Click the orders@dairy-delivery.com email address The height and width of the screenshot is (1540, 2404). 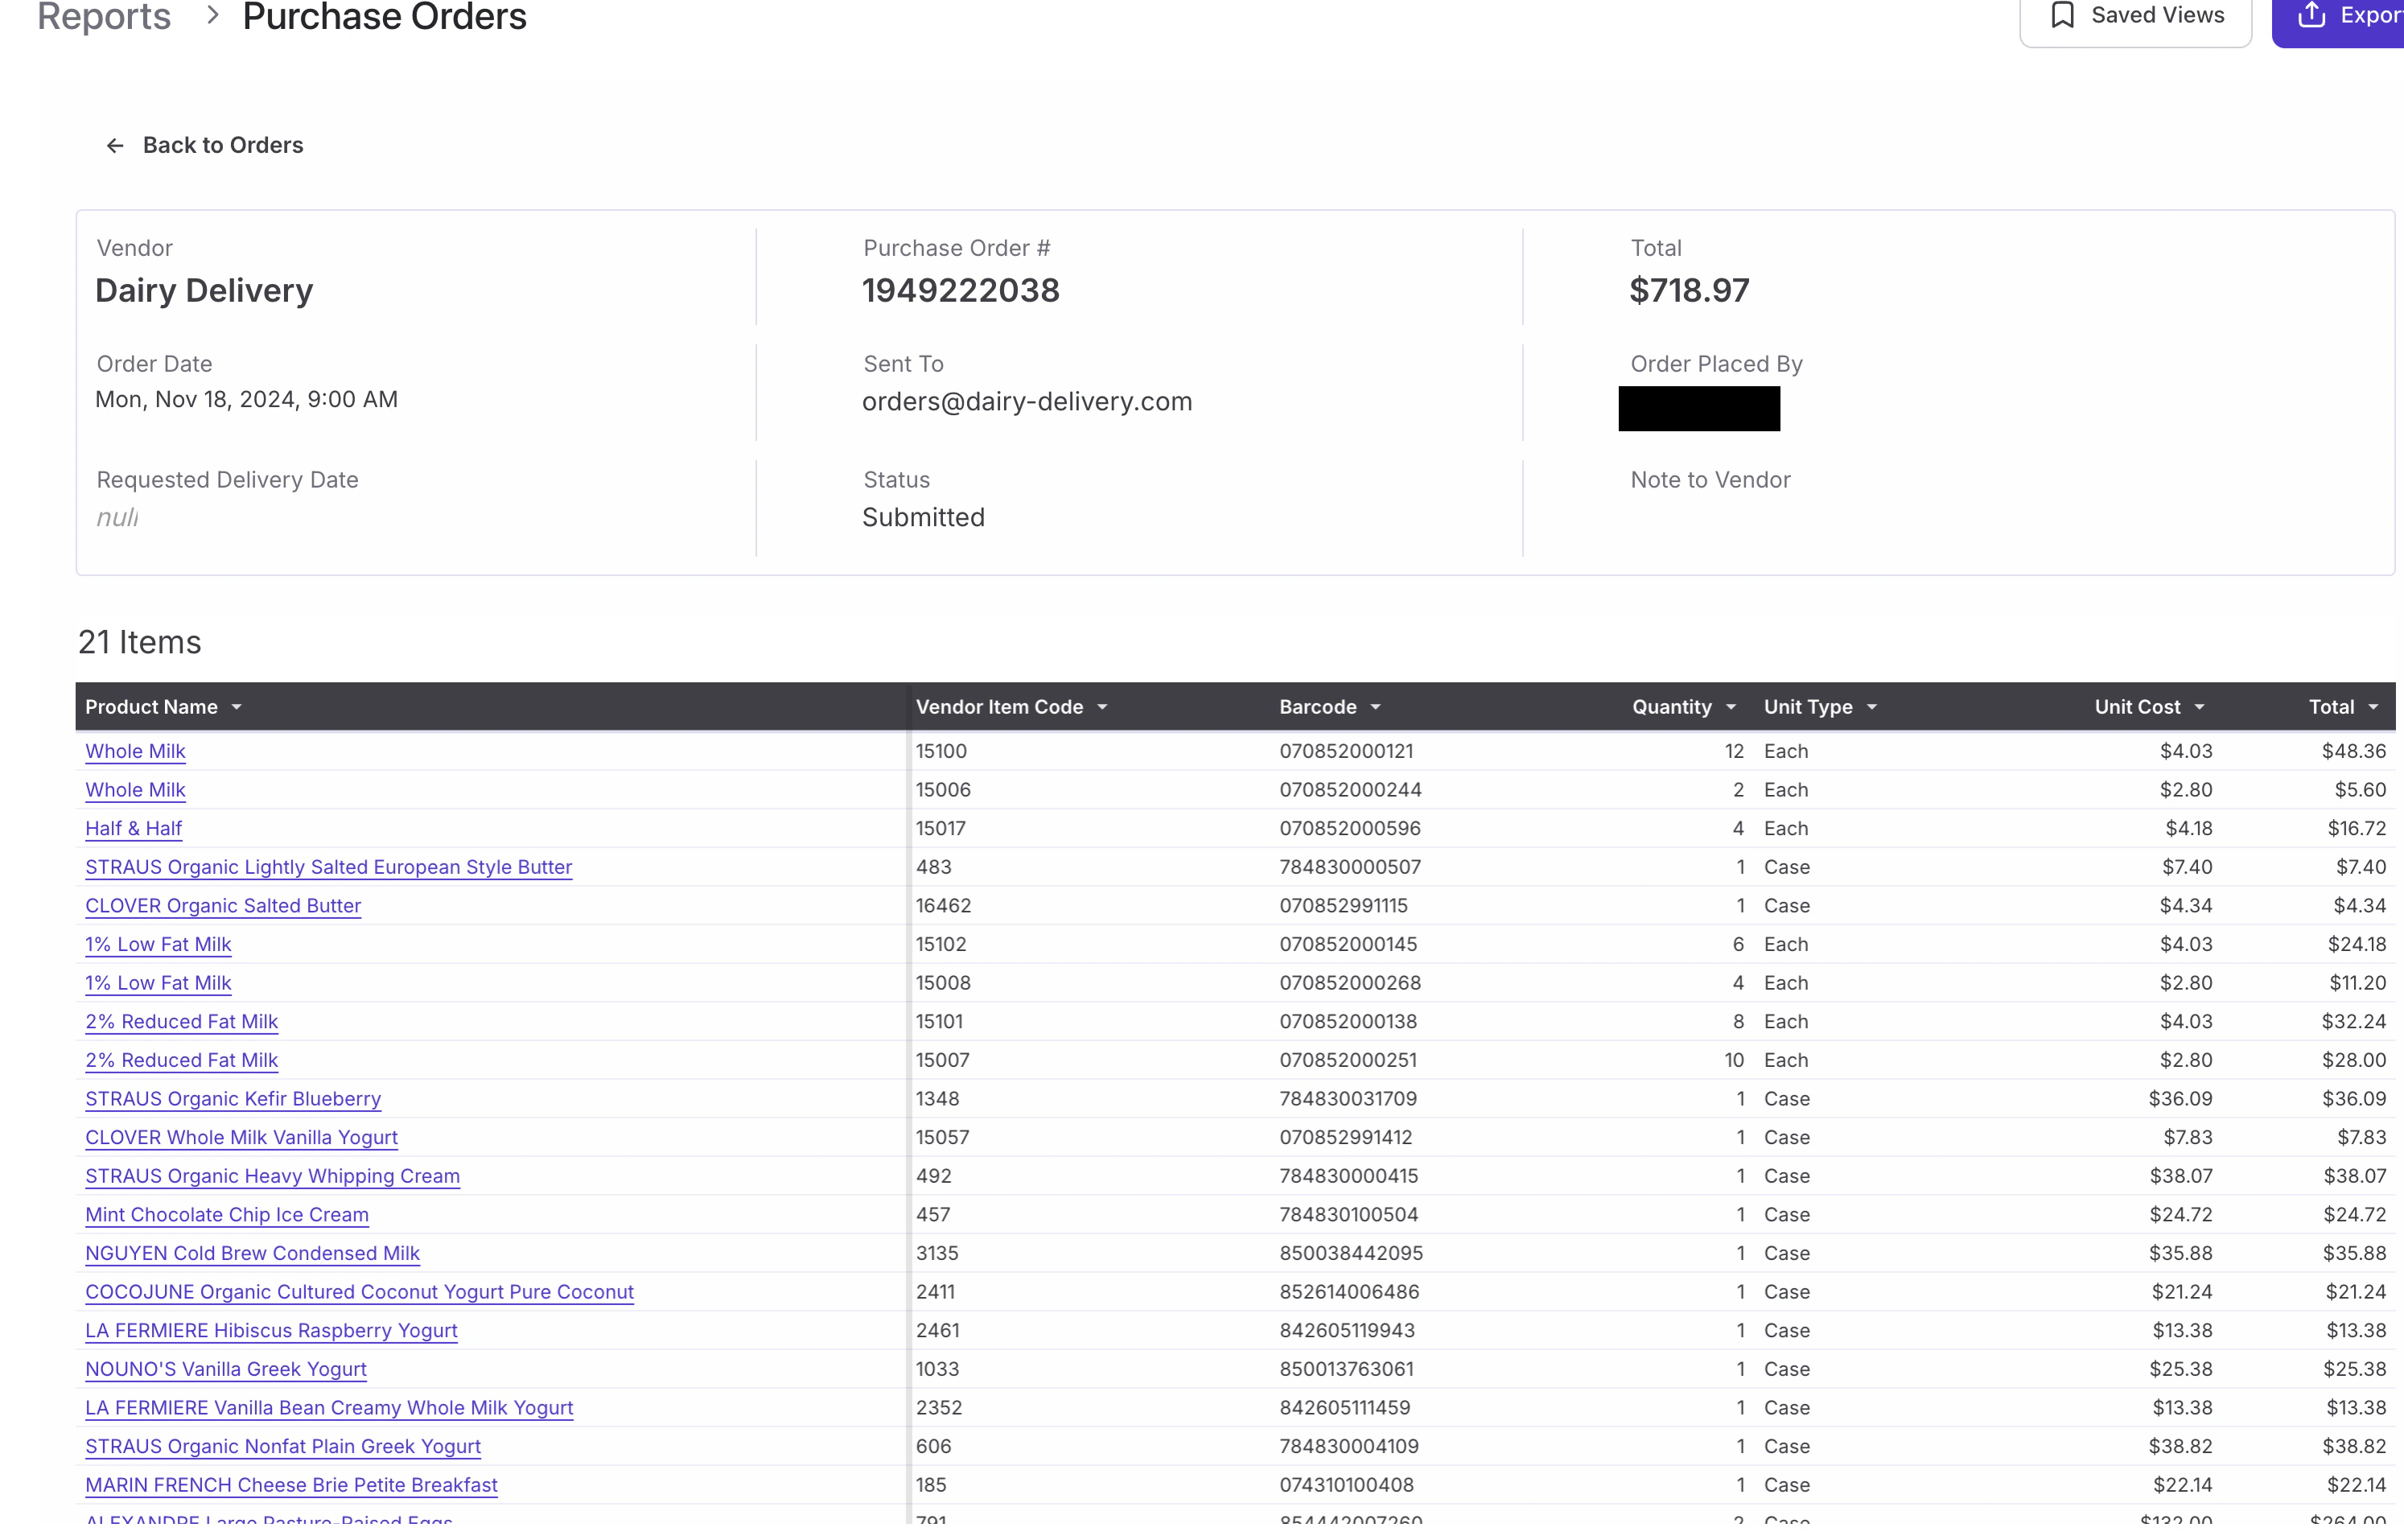coord(1027,402)
